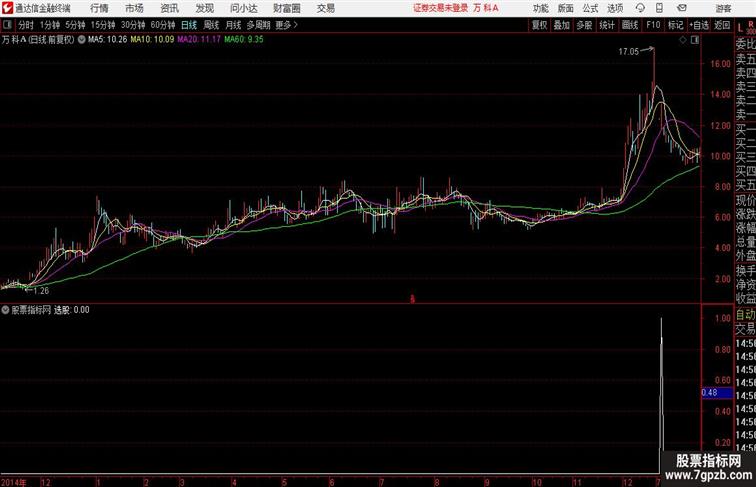This screenshot has height=487, width=756.
Task: Add stock with +自选 button
Action: click(x=699, y=25)
